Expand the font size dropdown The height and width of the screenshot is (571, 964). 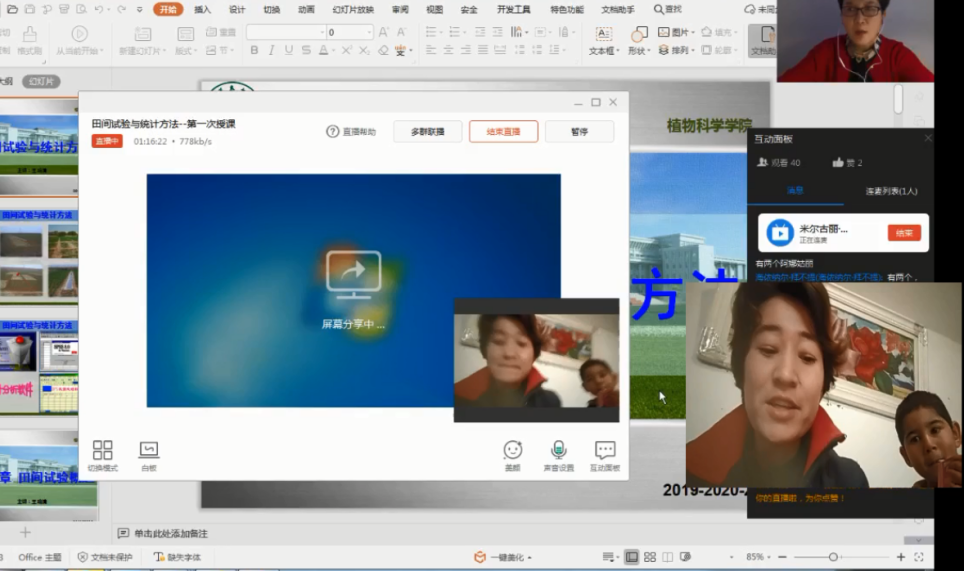click(x=369, y=32)
